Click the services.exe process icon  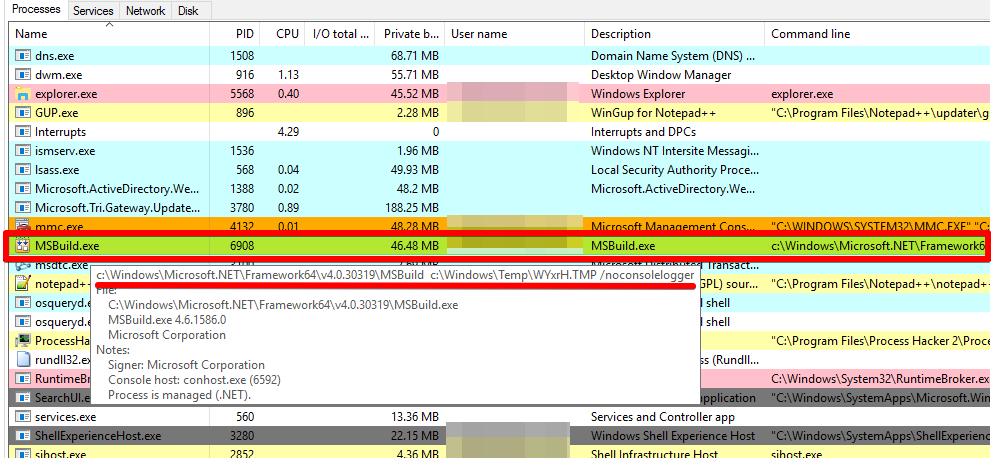pyautogui.click(x=22, y=417)
